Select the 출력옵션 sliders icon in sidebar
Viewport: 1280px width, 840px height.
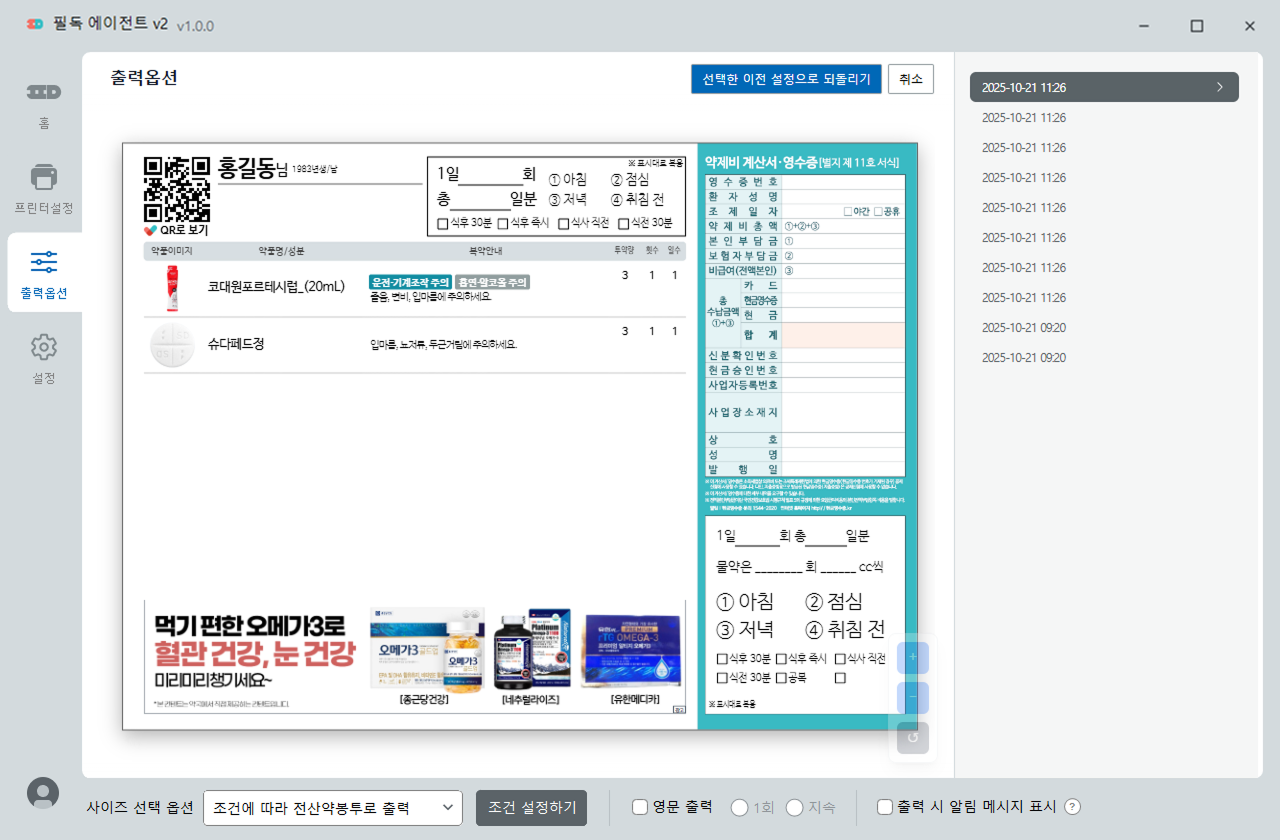(x=43, y=263)
